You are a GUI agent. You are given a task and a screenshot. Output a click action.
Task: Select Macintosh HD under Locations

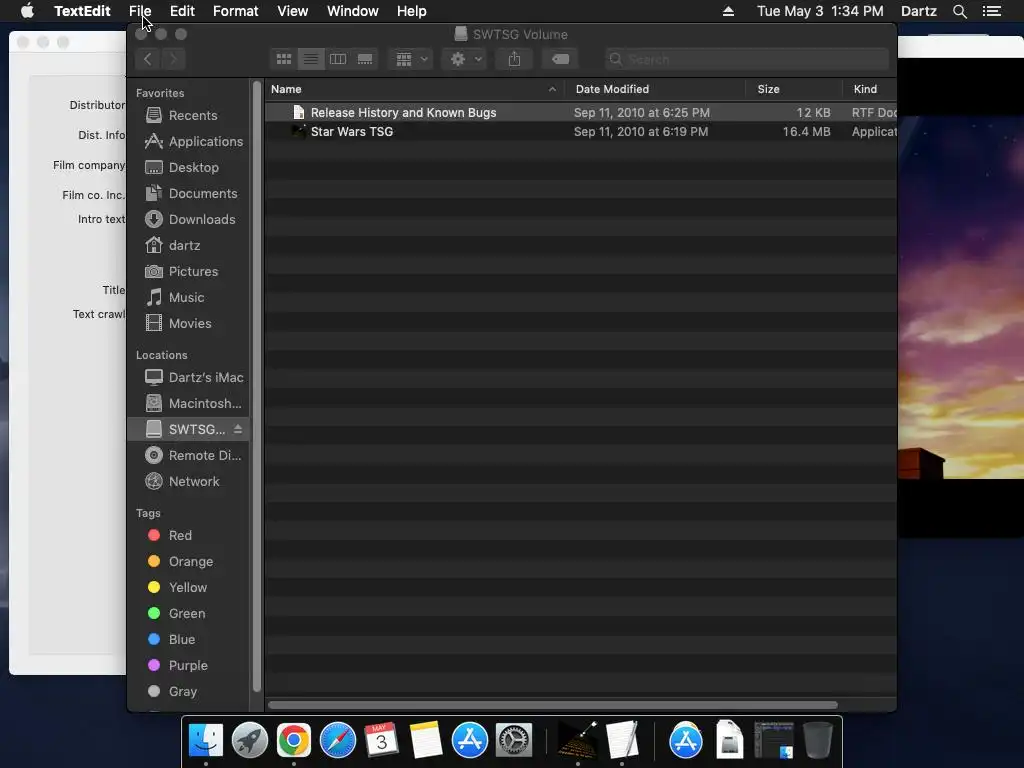(x=188, y=404)
